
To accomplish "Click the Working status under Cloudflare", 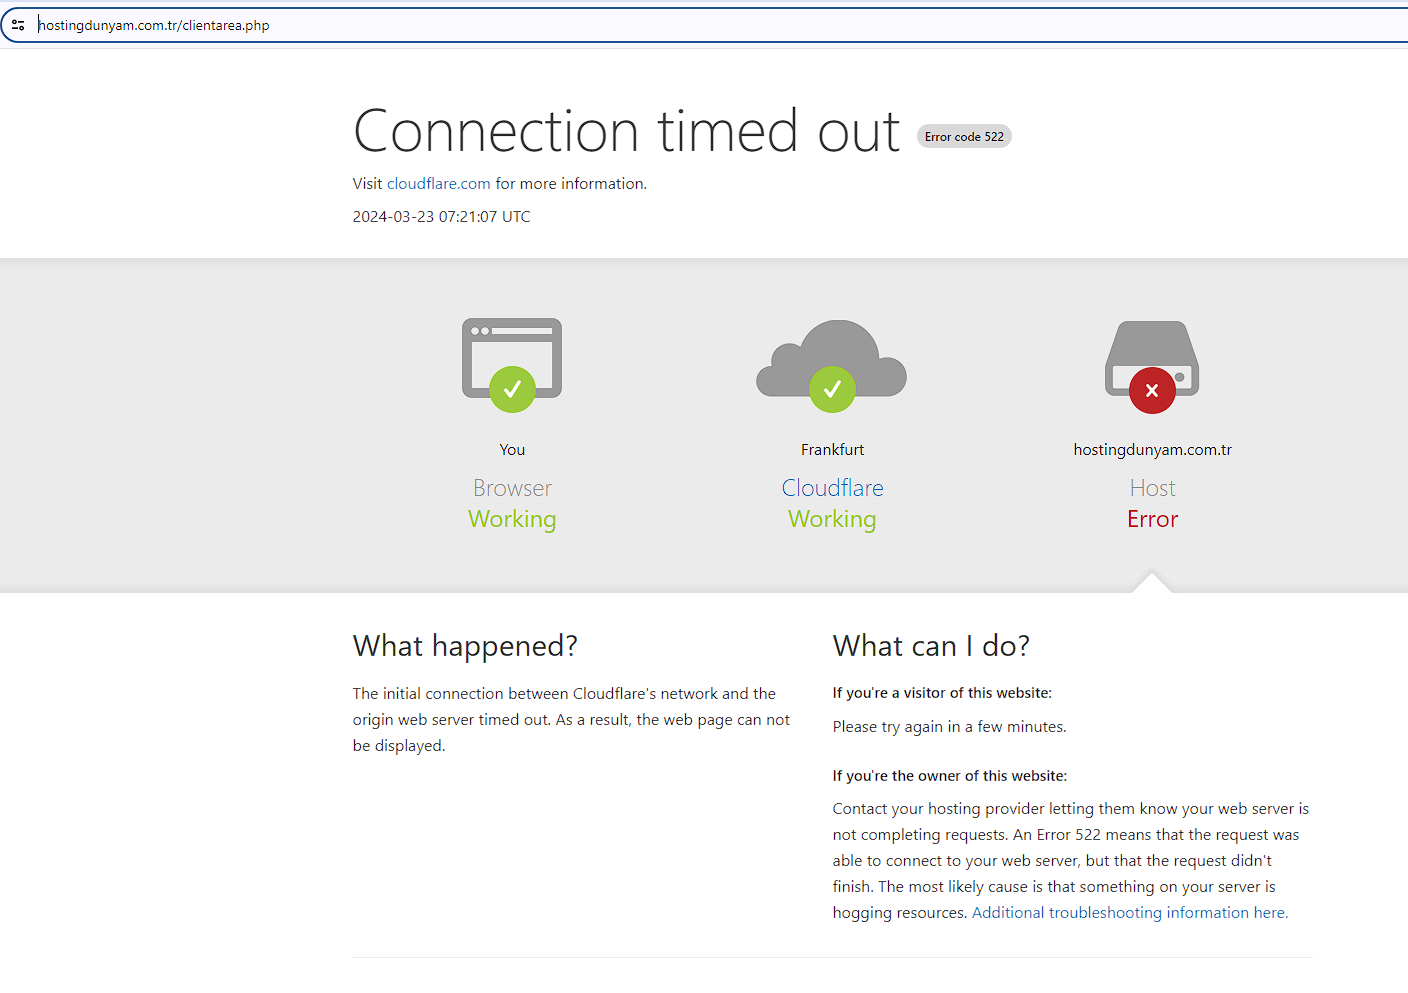I will (x=832, y=520).
